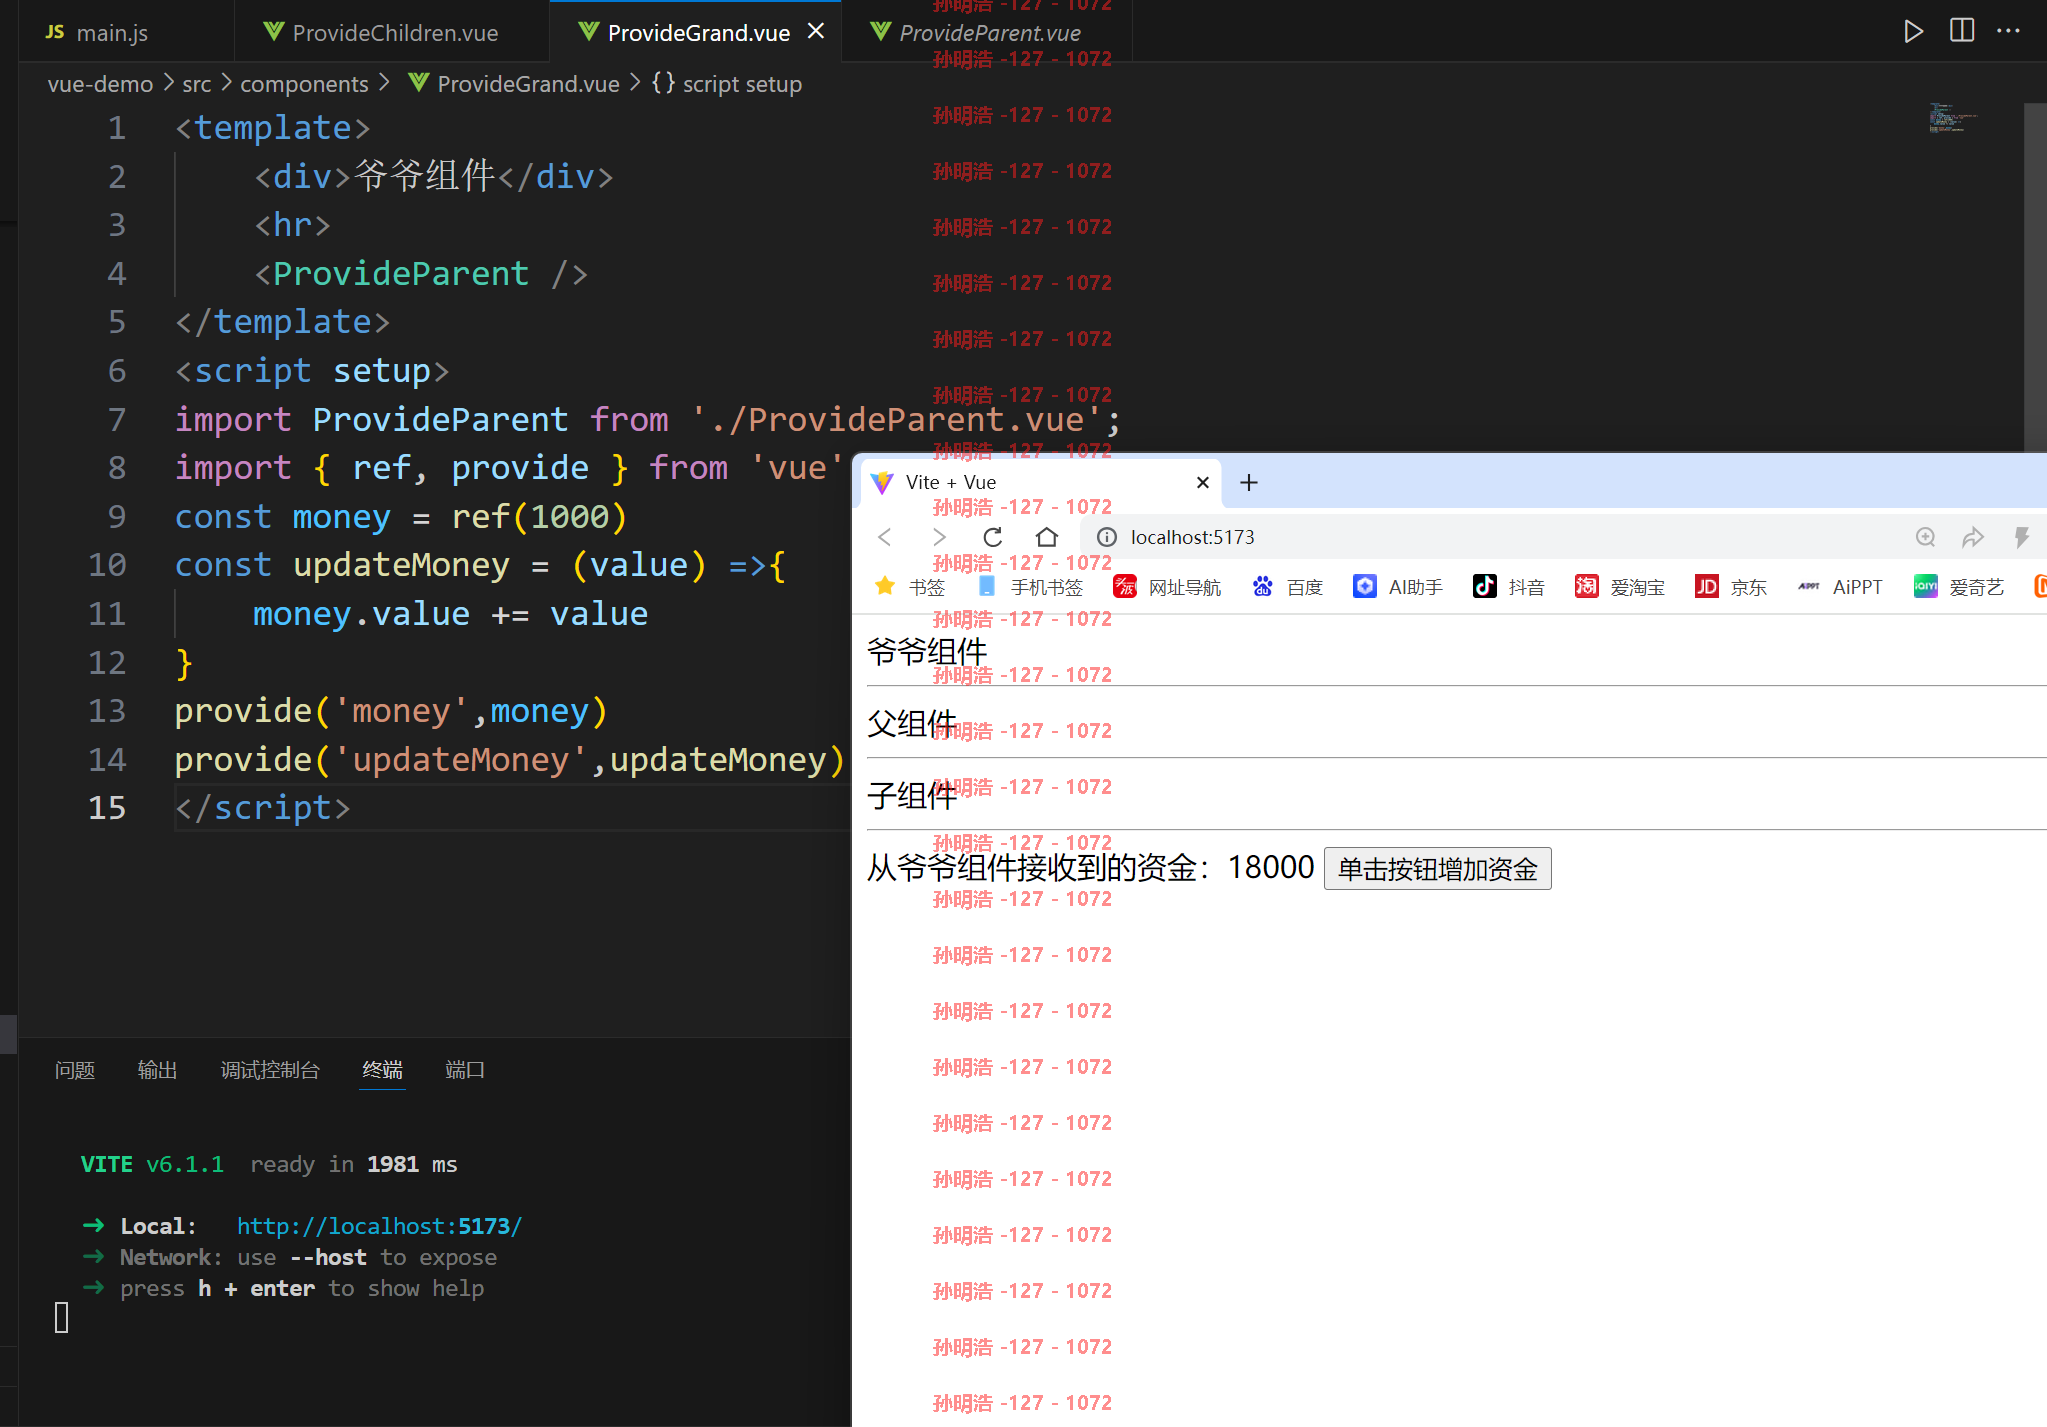The height and width of the screenshot is (1427, 2047).
Task: Open the 京东 bookmark
Action: coord(1731,587)
